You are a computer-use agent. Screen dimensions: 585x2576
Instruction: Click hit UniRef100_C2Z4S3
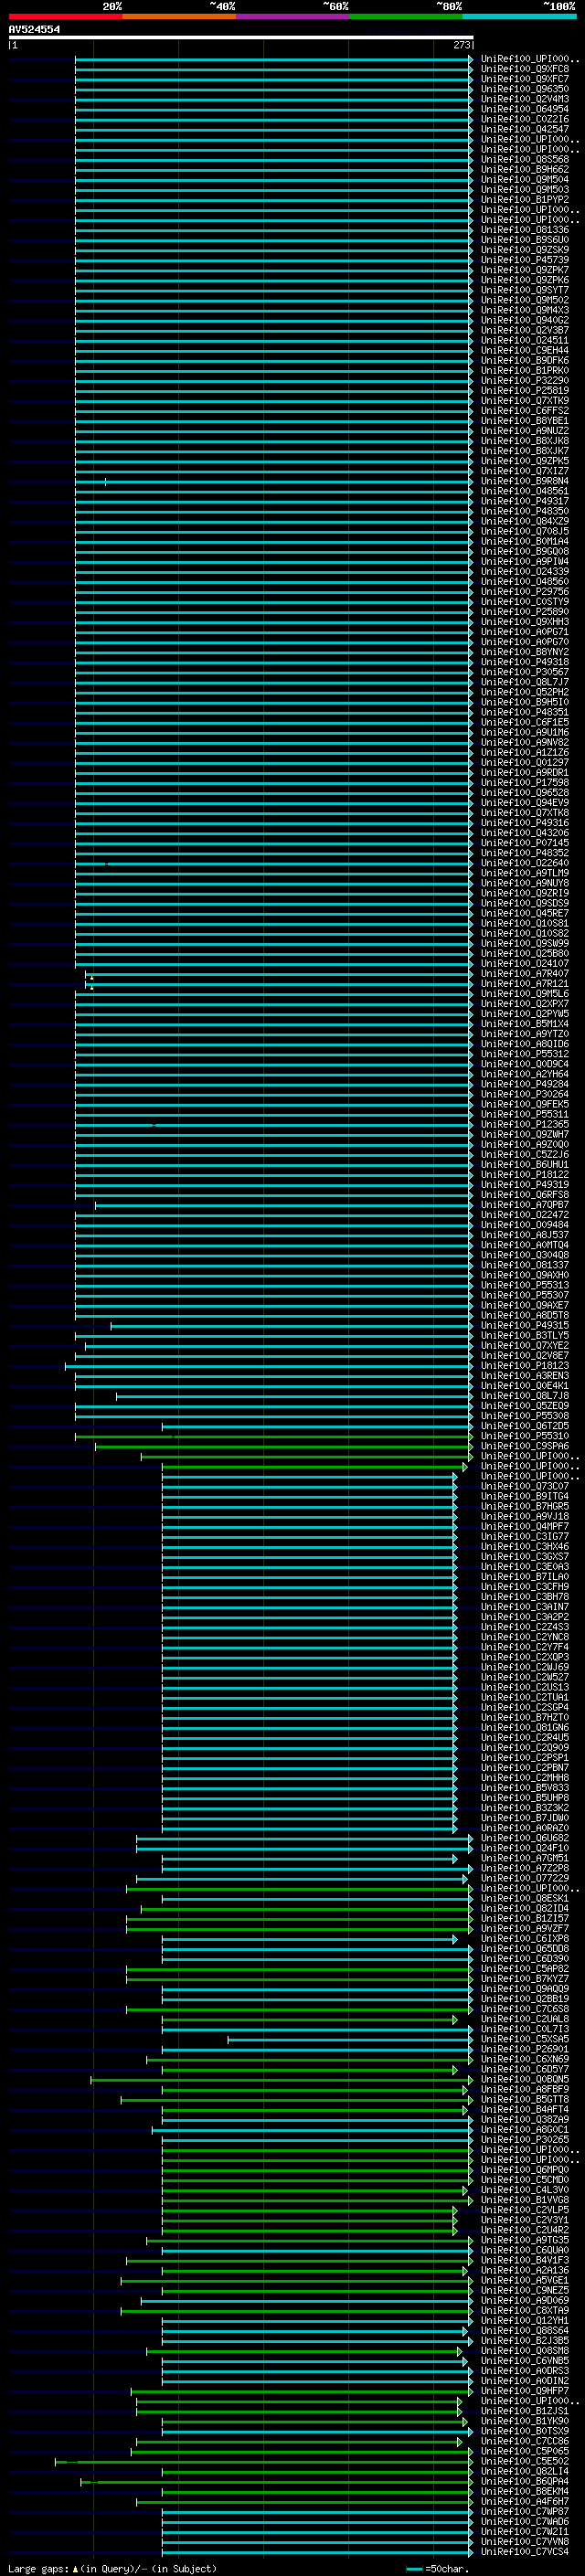(x=525, y=1627)
